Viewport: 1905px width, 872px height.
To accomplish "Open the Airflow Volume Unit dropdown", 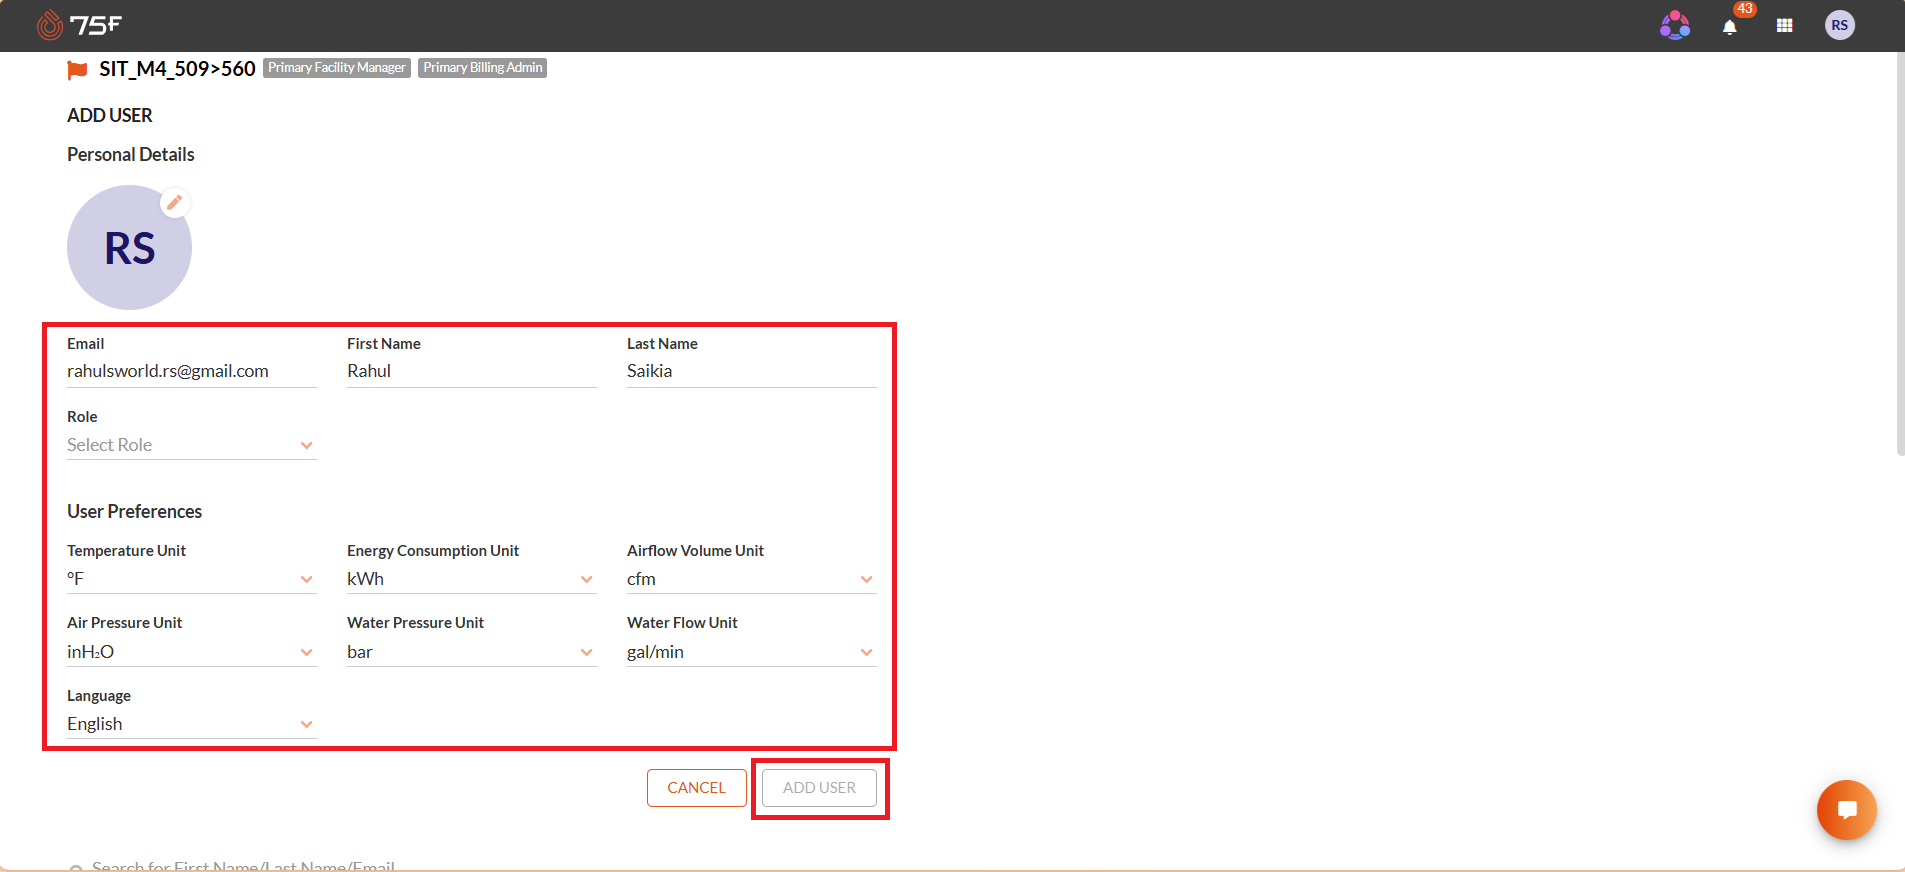I will pos(751,579).
